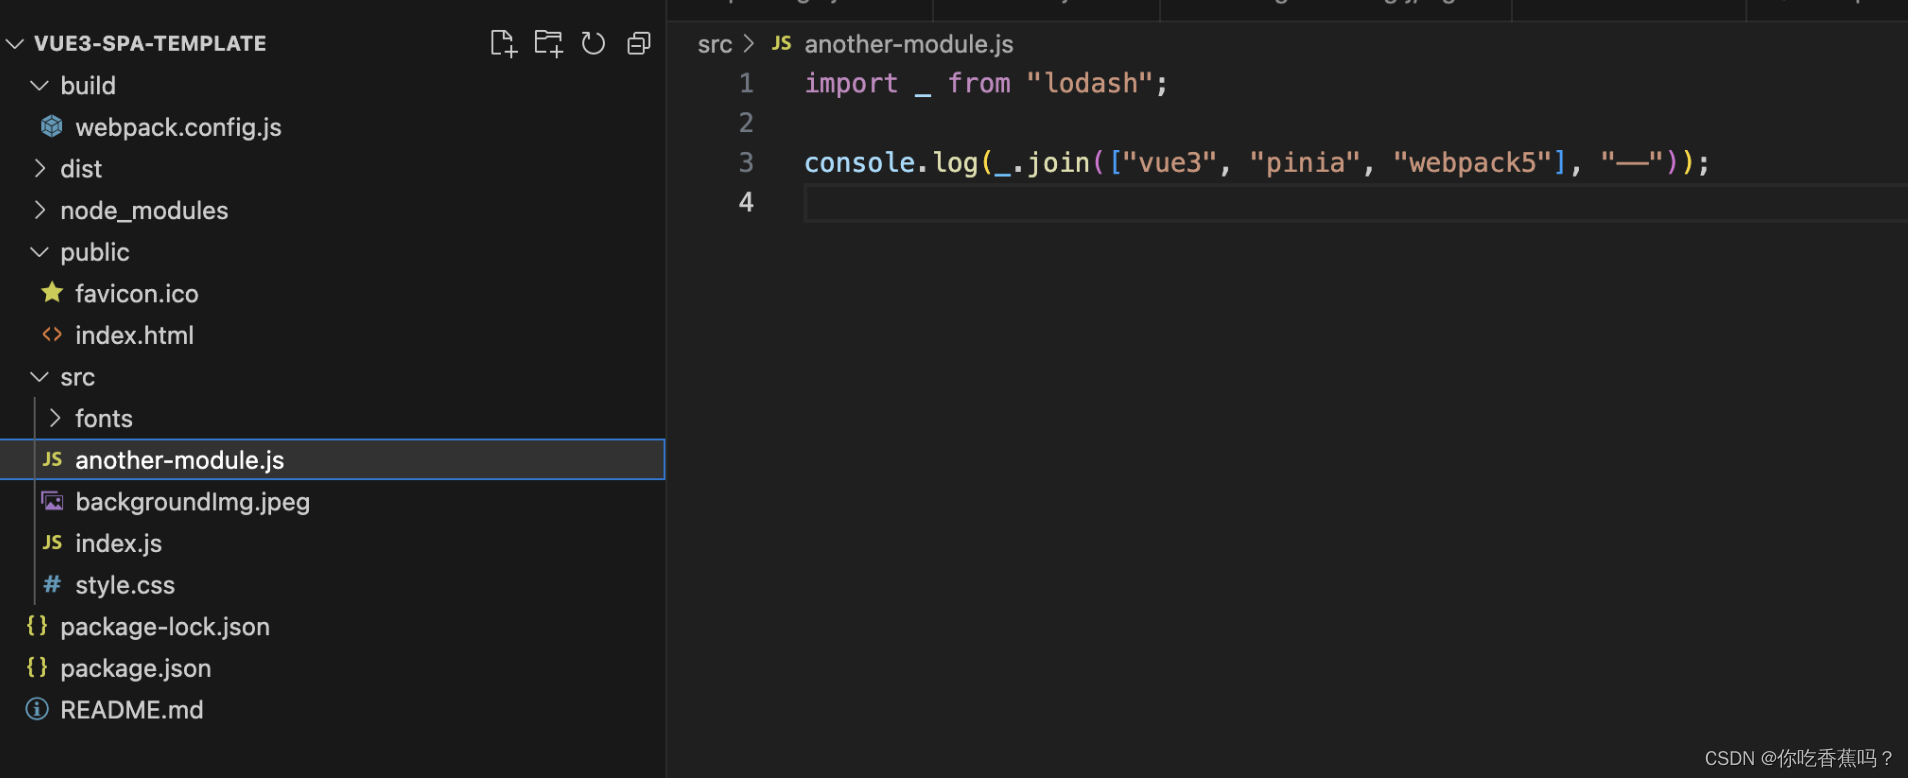Select the public folder name
This screenshot has width=1908, height=778.
pyautogui.click(x=95, y=252)
